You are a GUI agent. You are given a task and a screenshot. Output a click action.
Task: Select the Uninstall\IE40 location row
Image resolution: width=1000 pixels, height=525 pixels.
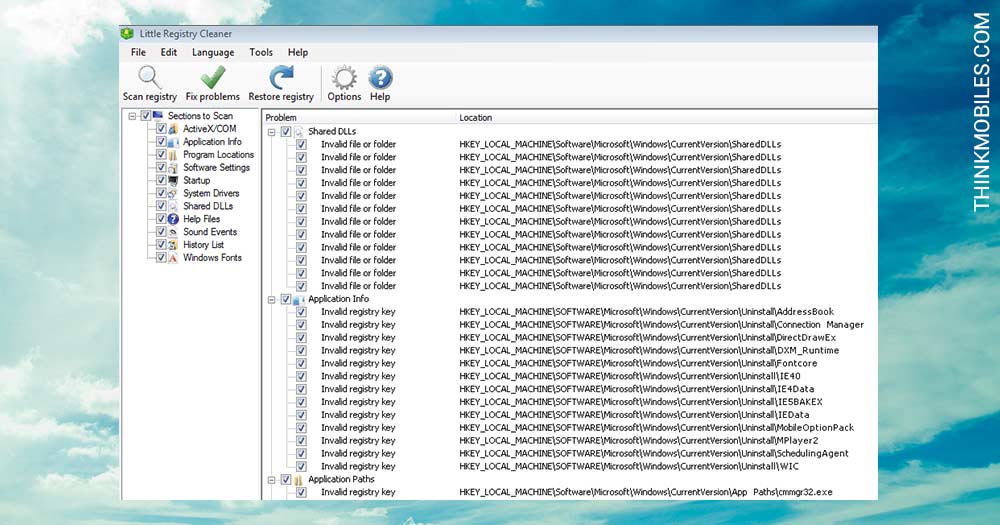(629, 376)
